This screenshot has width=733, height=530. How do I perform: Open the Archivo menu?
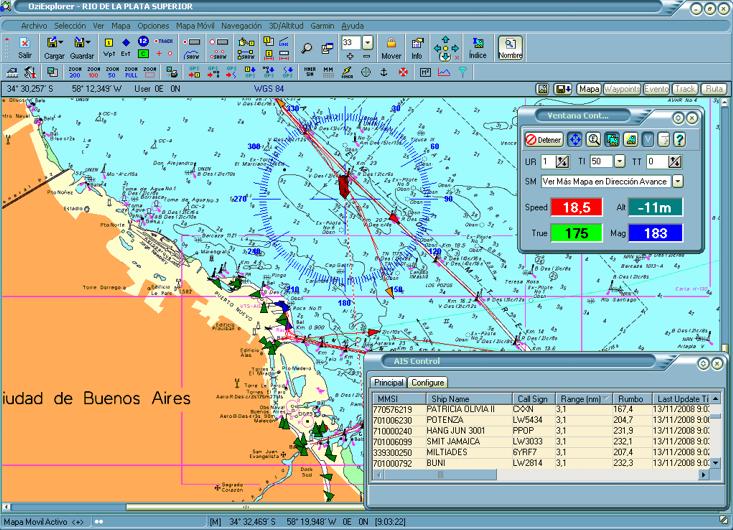click(34, 26)
